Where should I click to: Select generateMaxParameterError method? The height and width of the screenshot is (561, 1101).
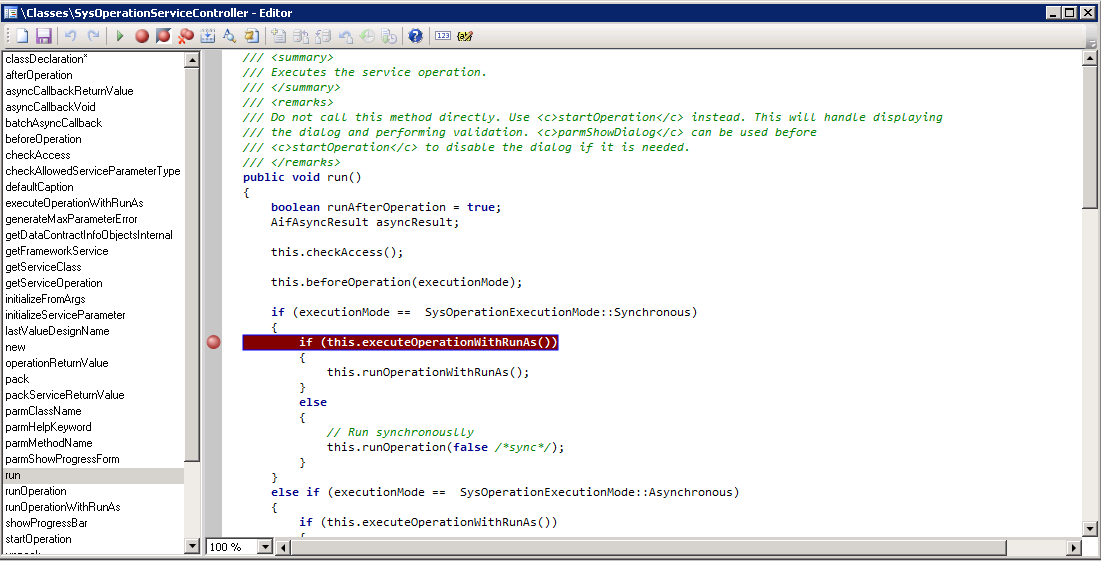click(72, 219)
